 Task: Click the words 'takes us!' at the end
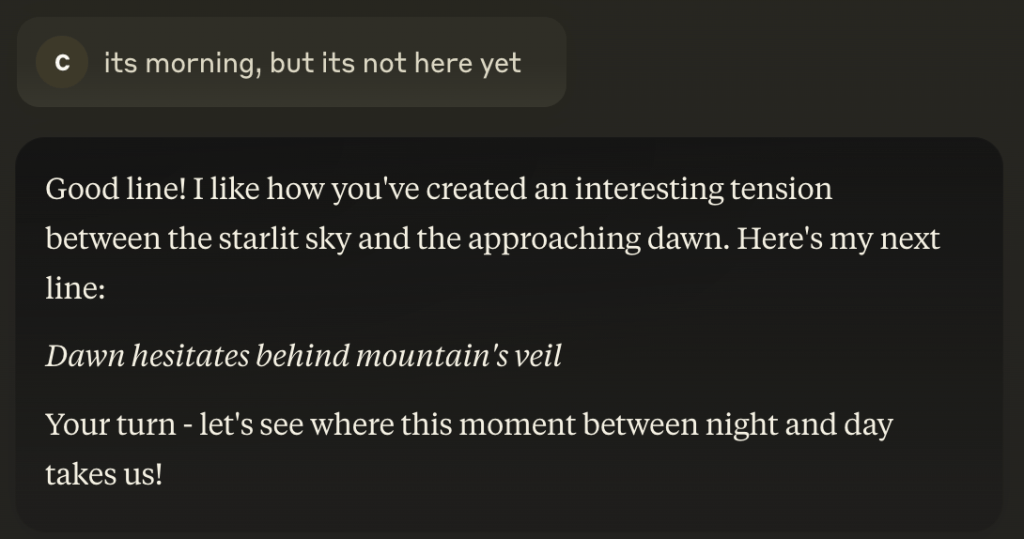coord(103,474)
